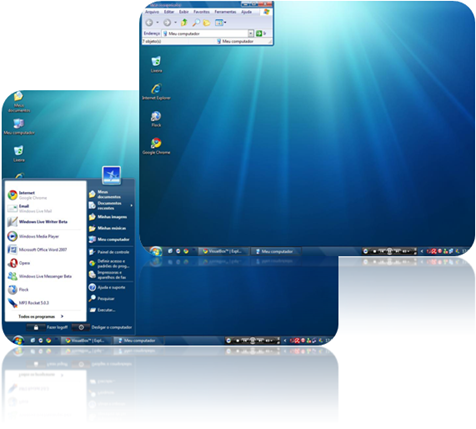Click Chrome quick launch icon in Start-menu screenshot taskbar
Screen dimensions: 476x429
point(49,340)
